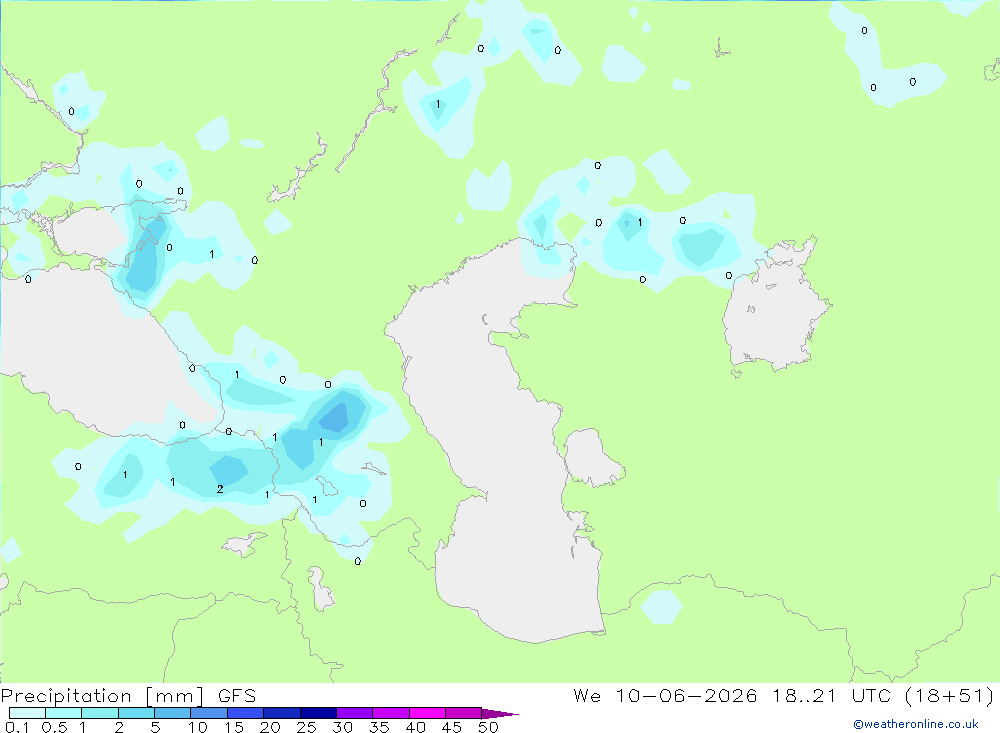Open the weatheronline.co.uk copyright link

tap(916, 724)
